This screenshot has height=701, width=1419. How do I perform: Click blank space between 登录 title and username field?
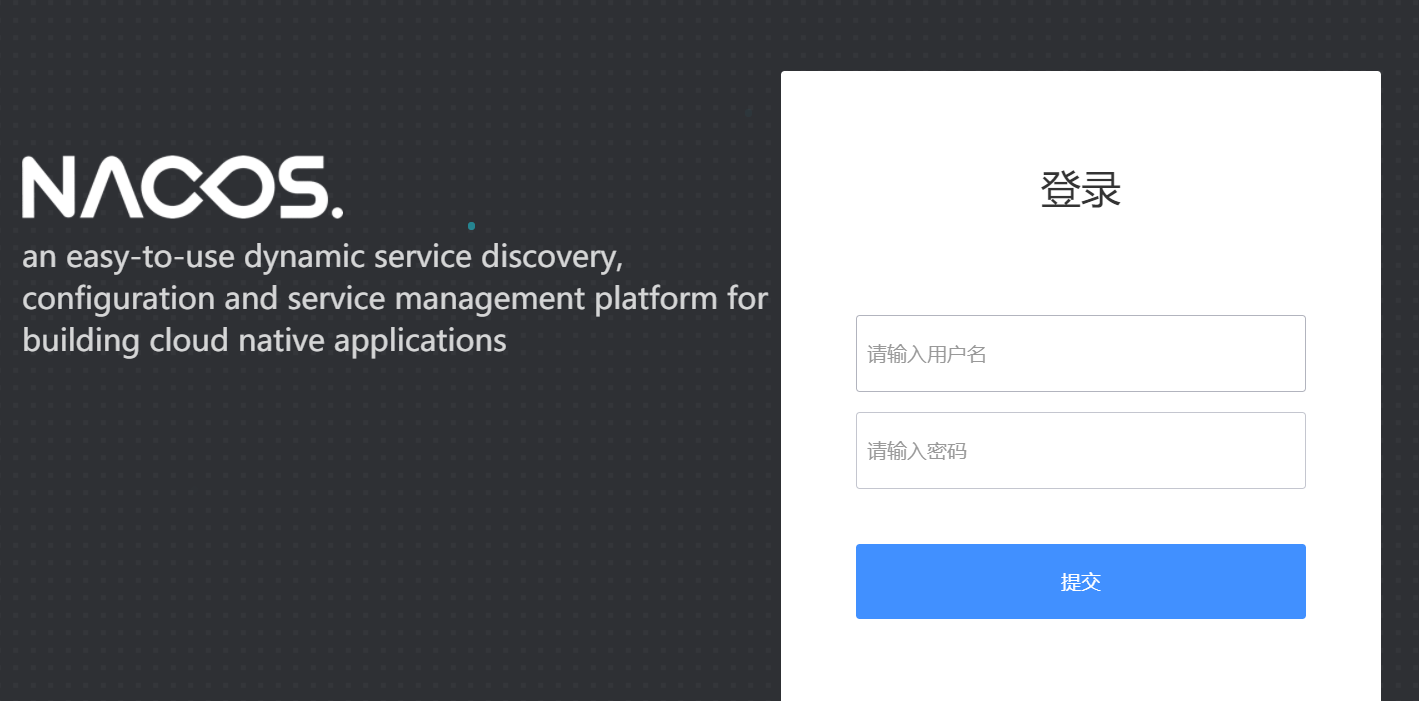point(1080,265)
